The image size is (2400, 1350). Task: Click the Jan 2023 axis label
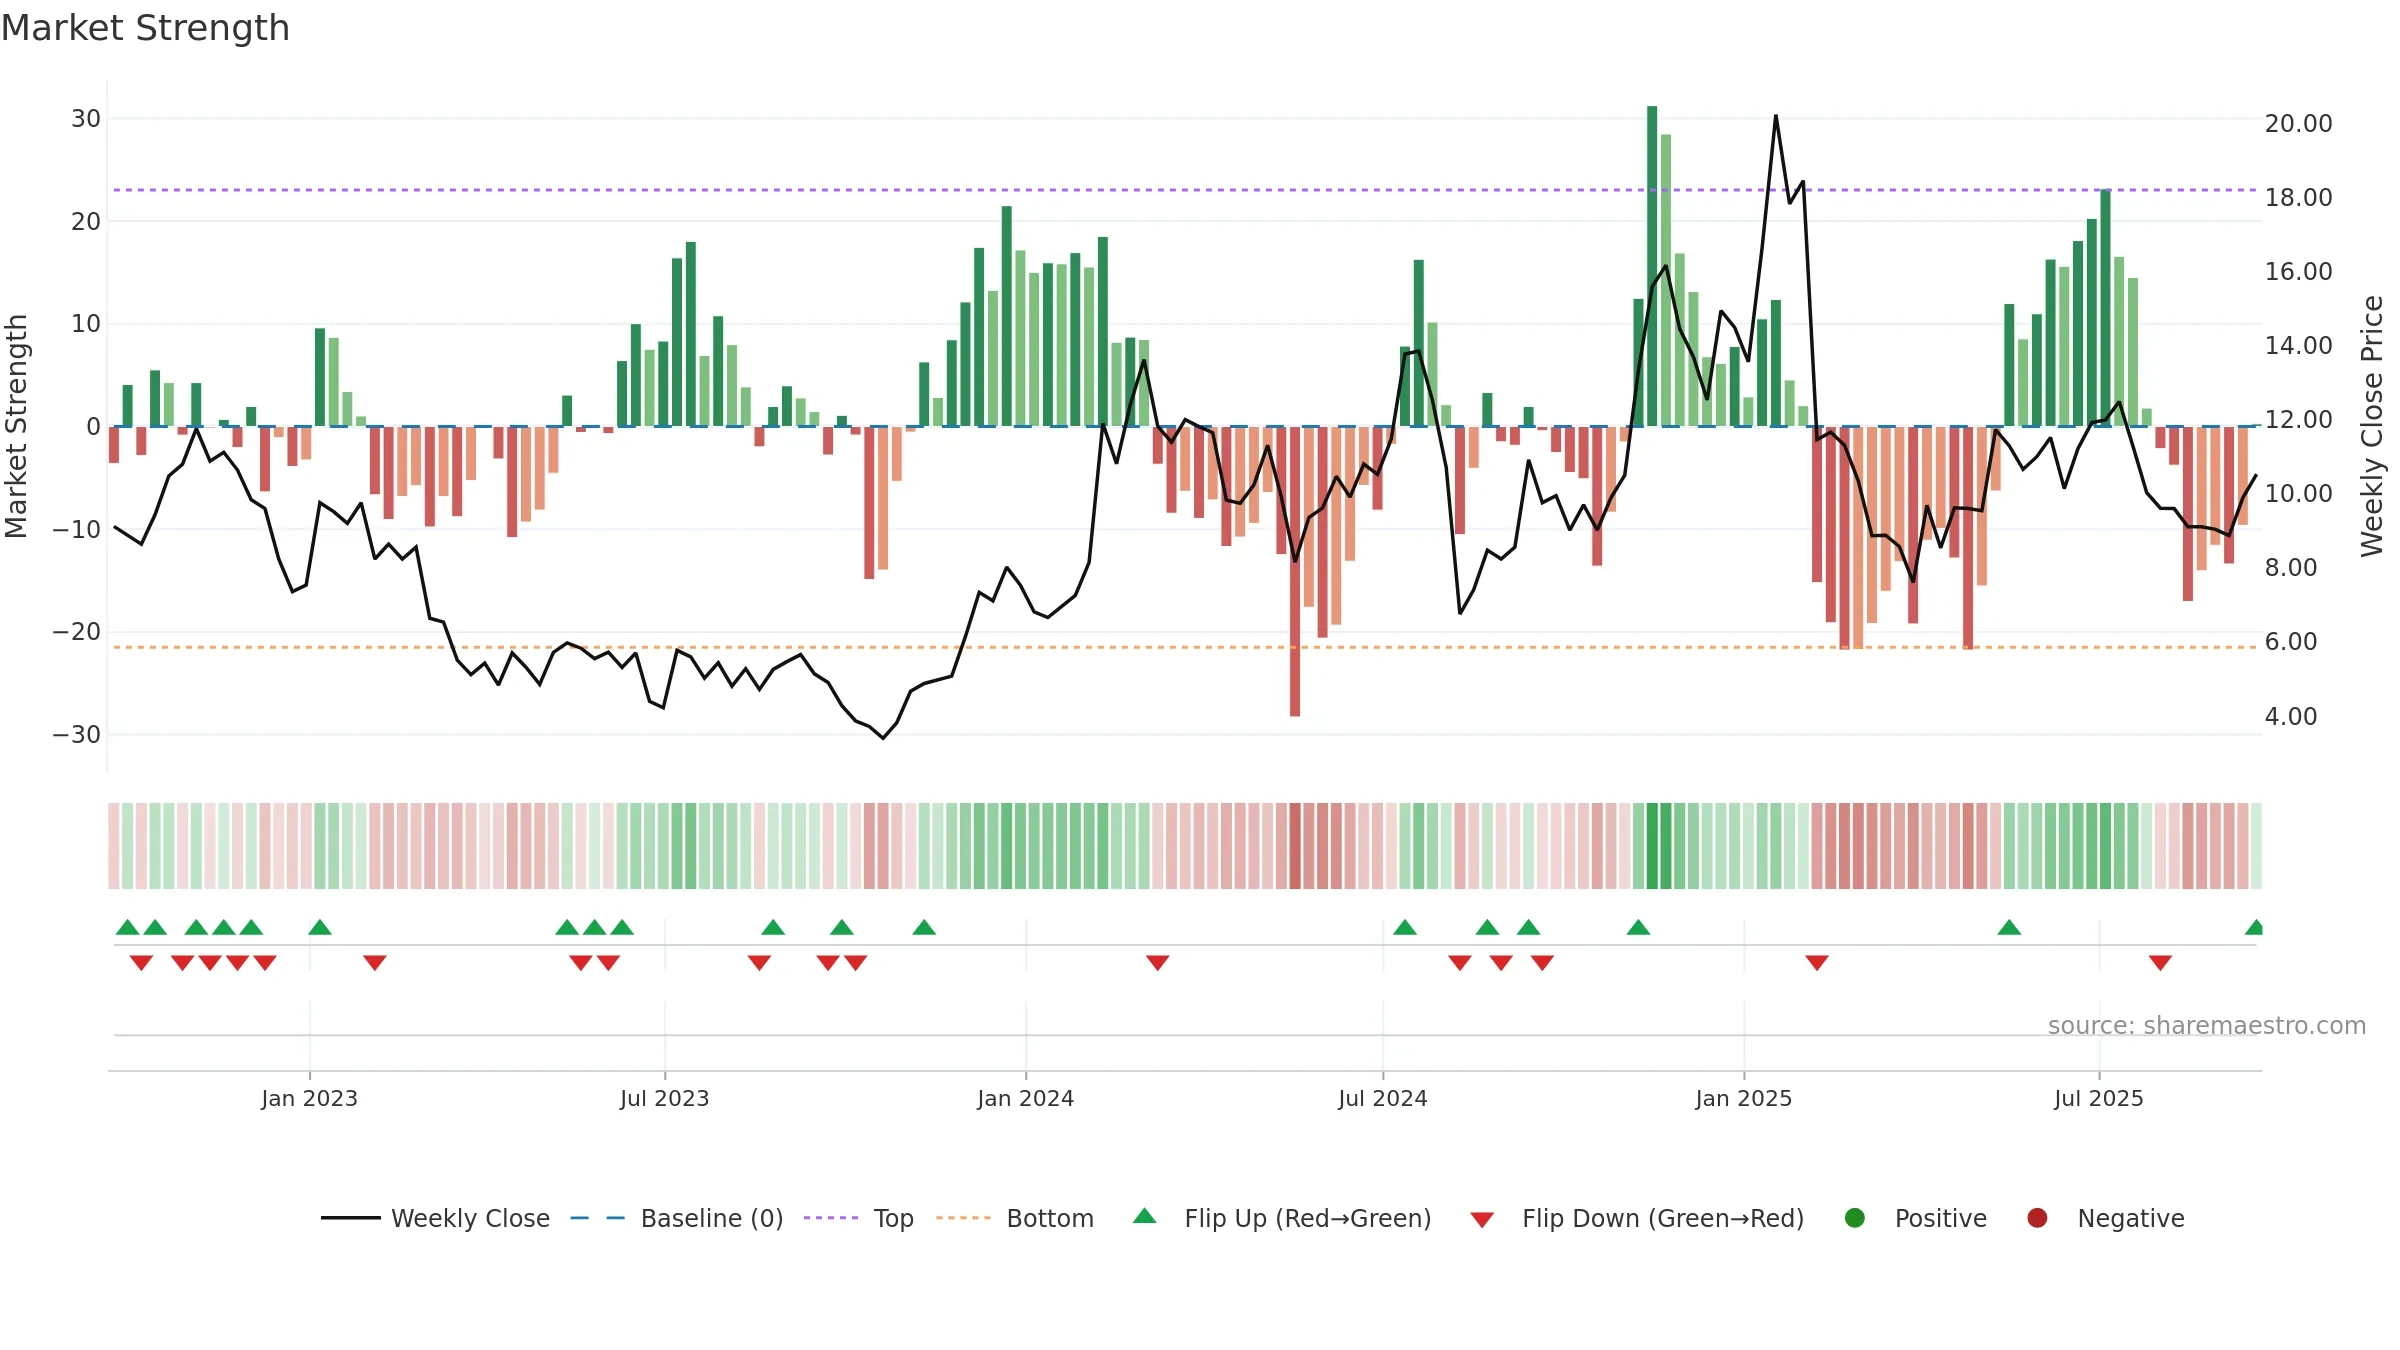click(309, 1098)
